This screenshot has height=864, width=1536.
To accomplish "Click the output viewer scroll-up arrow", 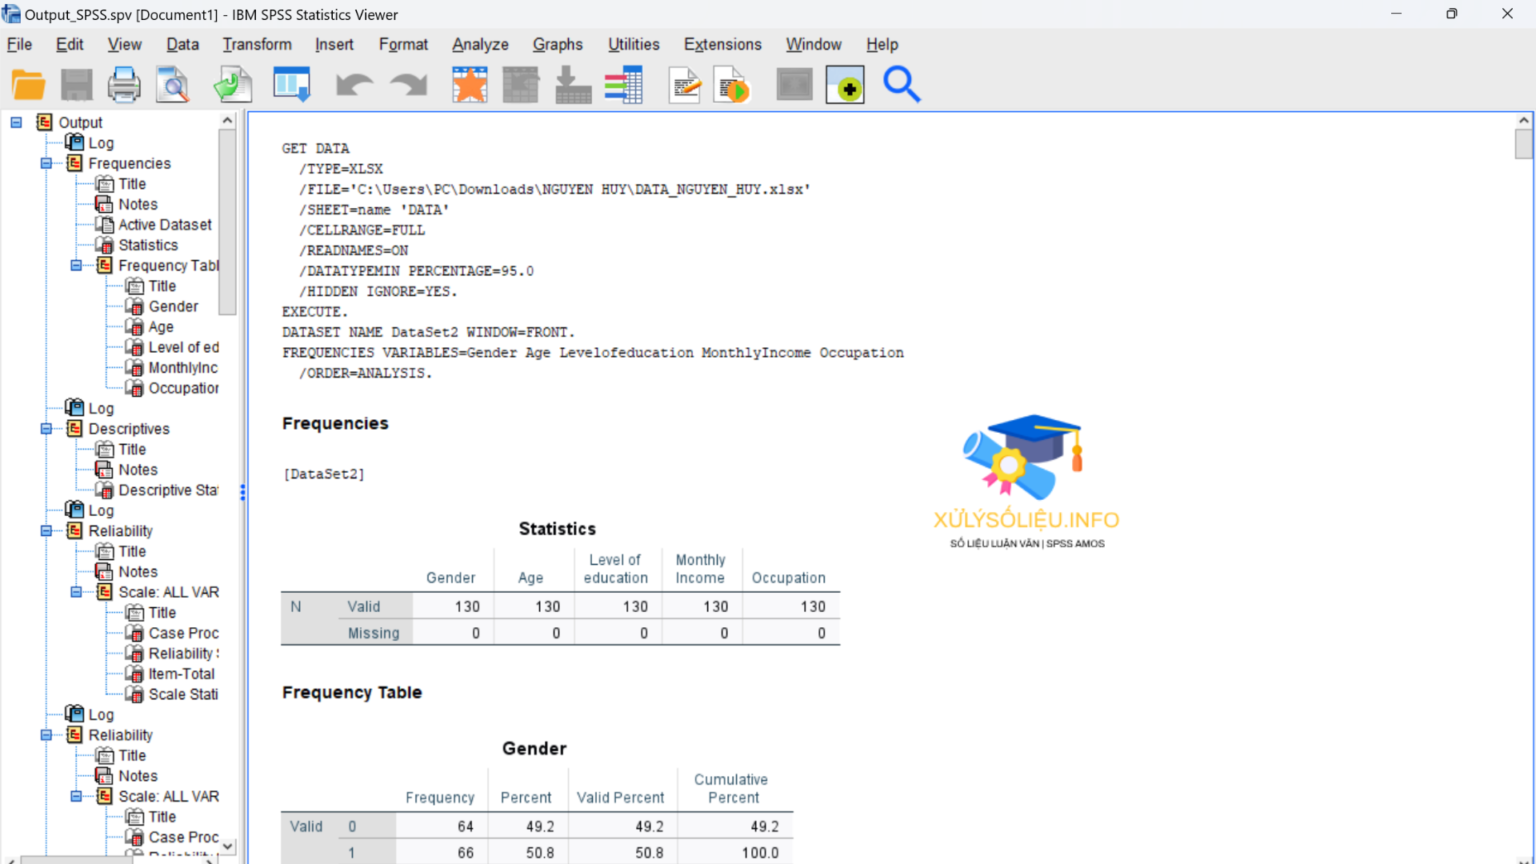I will (x=1523, y=121).
